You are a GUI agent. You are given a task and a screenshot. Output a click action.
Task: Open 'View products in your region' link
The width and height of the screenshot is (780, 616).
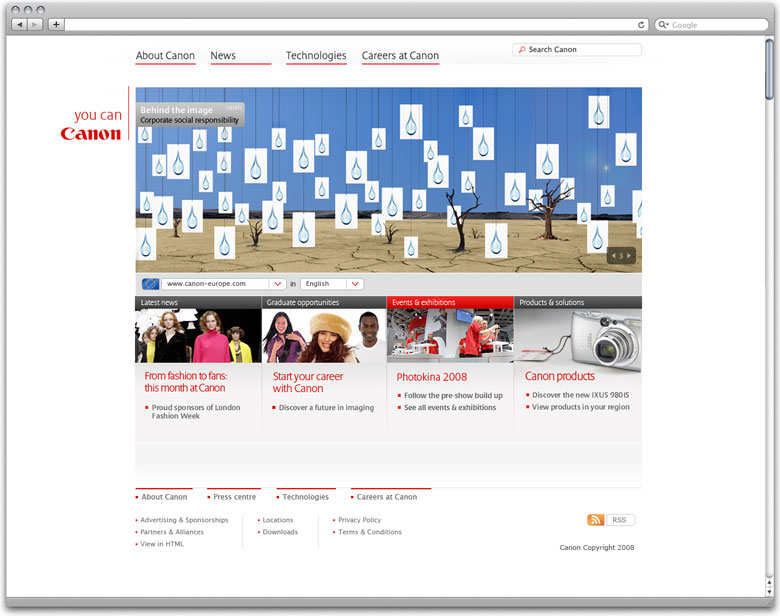pyautogui.click(x=581, y=407)
